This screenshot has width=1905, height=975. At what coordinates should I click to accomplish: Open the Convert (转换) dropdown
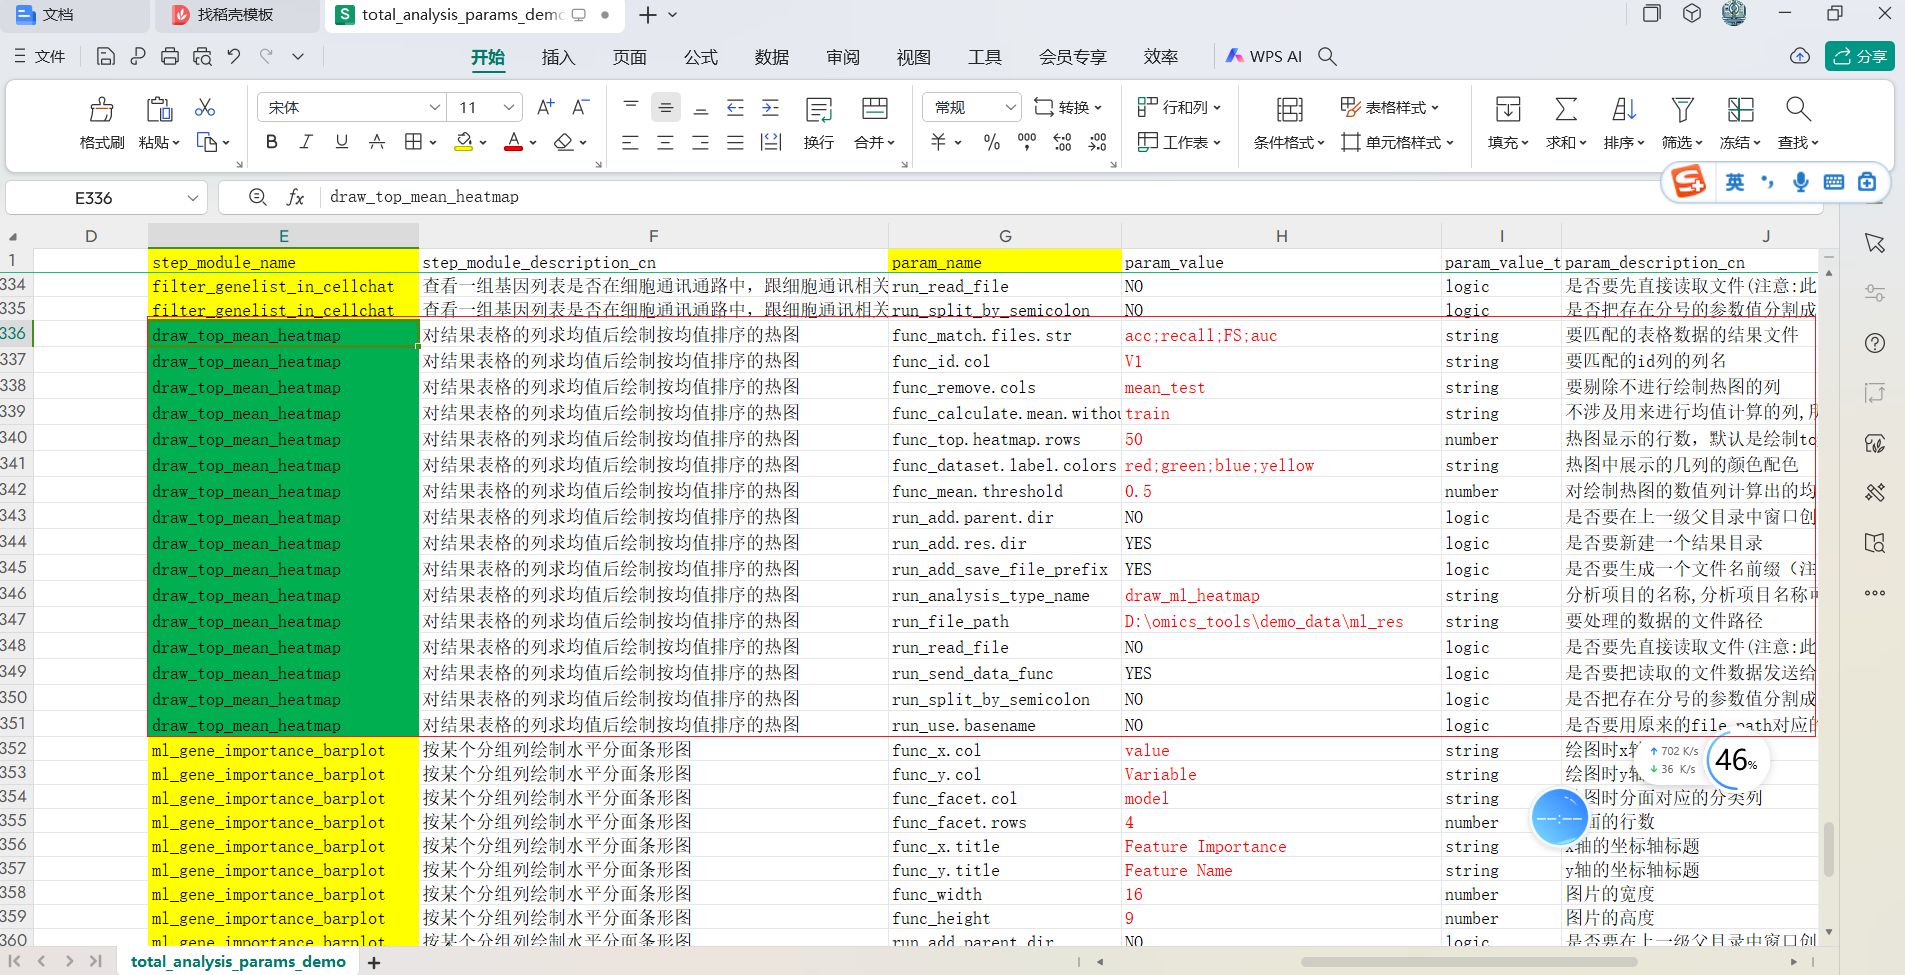pyautogui.click(x=1067, y=107)
